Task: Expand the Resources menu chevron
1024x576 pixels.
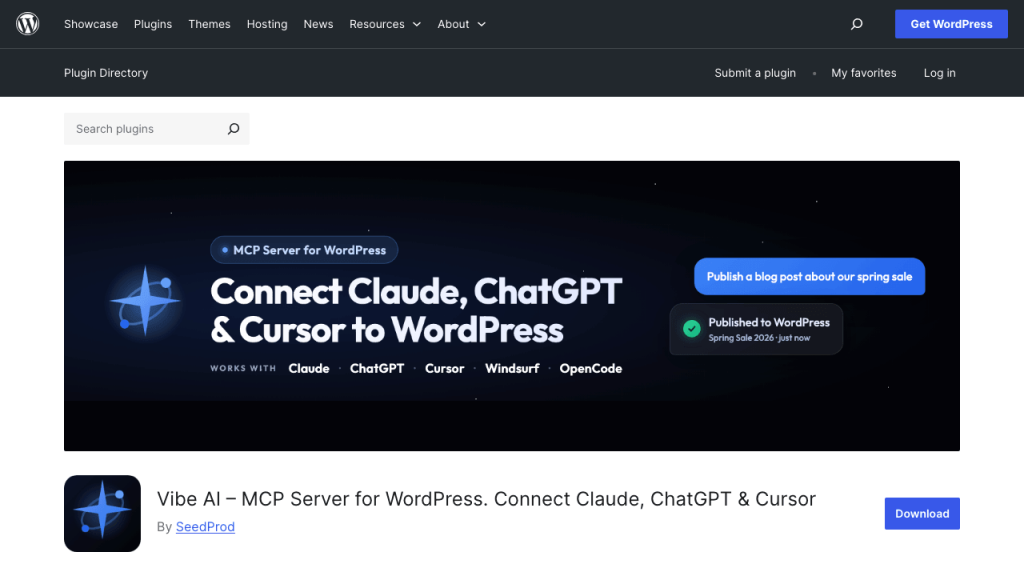Action: pyautogui.click(x=417, y=24)
